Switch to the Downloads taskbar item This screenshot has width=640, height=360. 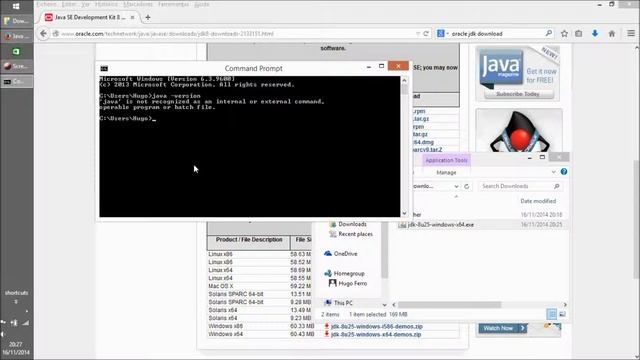[x=17, y=21]
